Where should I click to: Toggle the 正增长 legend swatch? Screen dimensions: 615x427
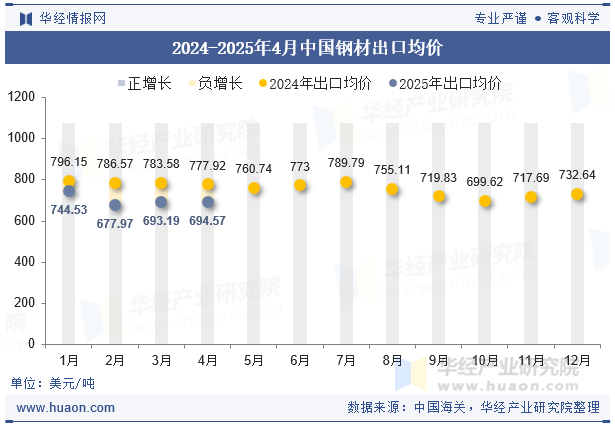(x=122, y=84)
